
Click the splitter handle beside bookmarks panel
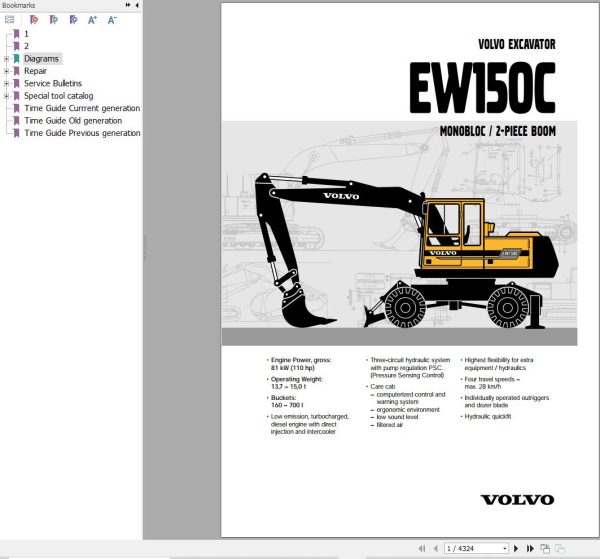coord(145,249)
